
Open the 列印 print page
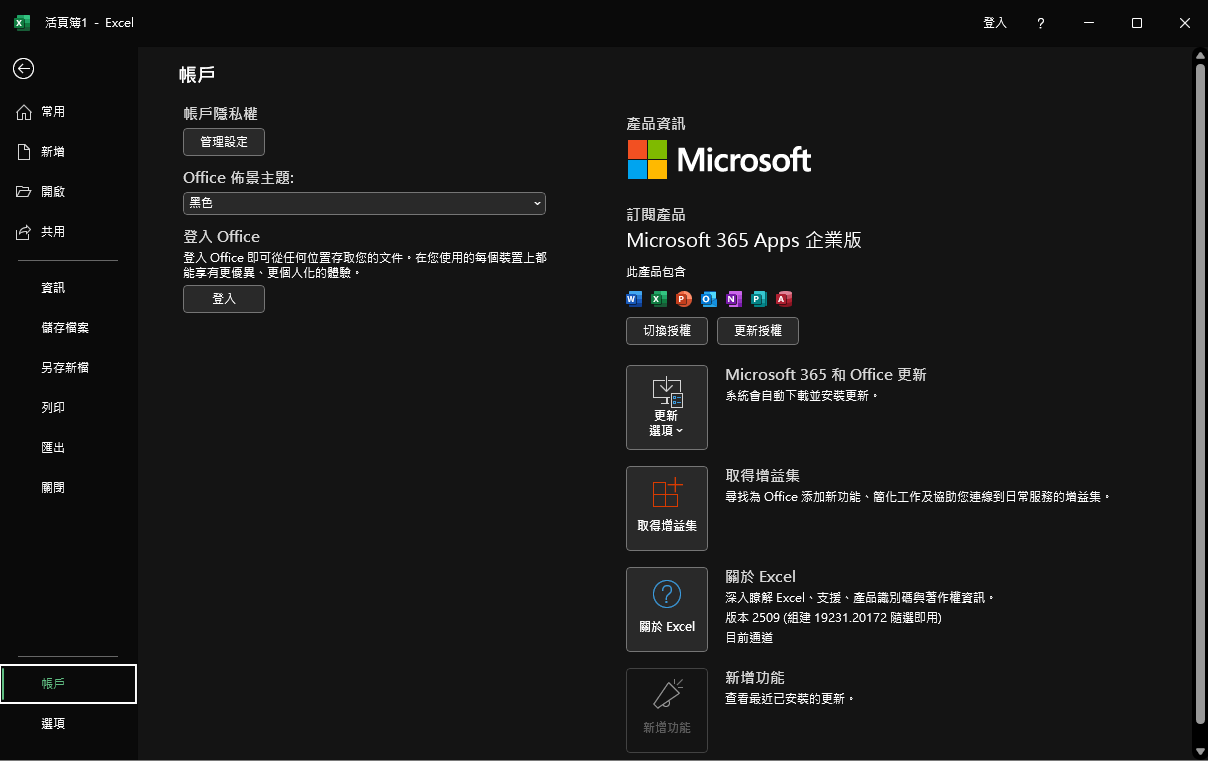(x=53, y=408)
